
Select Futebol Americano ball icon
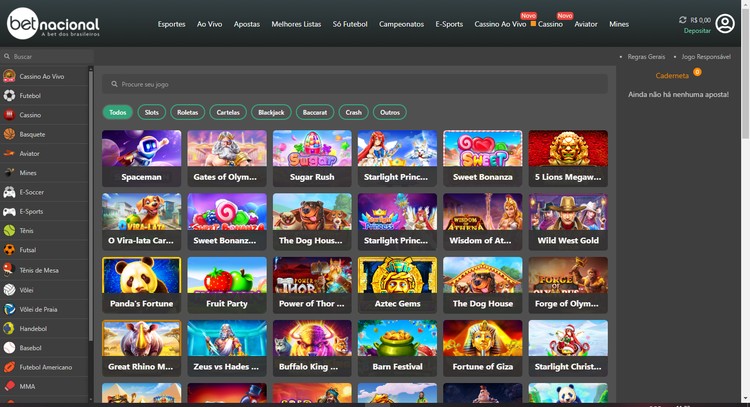(9, 367)
